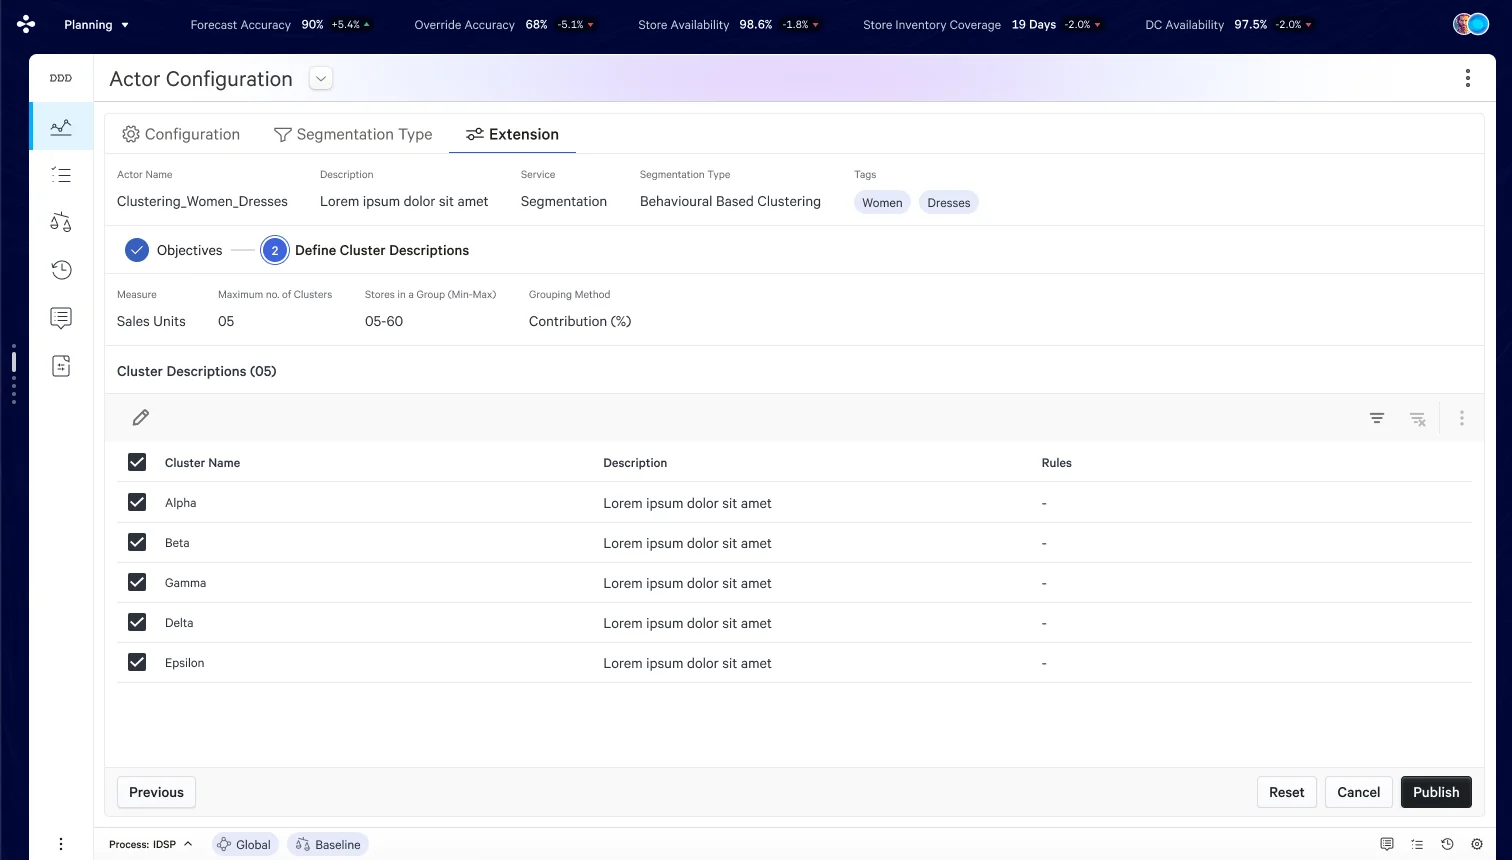Uncheck the Alpha cluster checkbox
This screenshot has height=860, width=1512.
(137, 502)
